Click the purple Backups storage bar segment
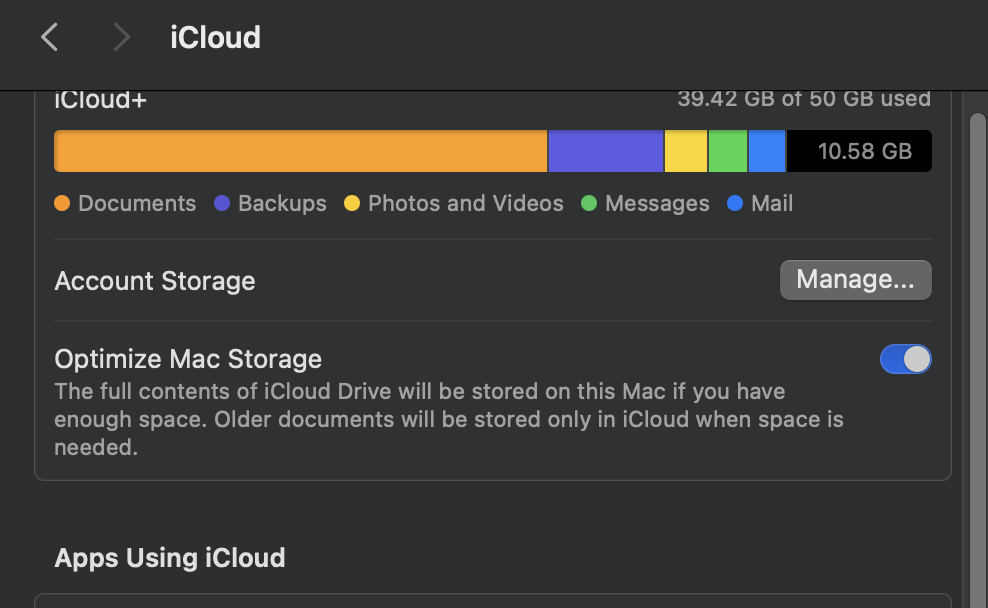Viewport: 988px width, 608px height. [605, 151]
